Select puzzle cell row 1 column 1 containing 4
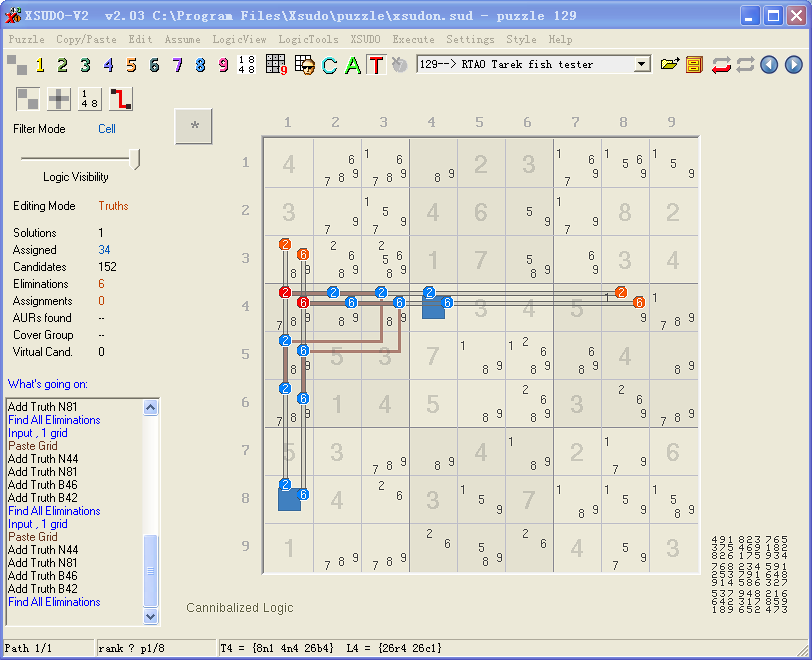 (289, 164)
